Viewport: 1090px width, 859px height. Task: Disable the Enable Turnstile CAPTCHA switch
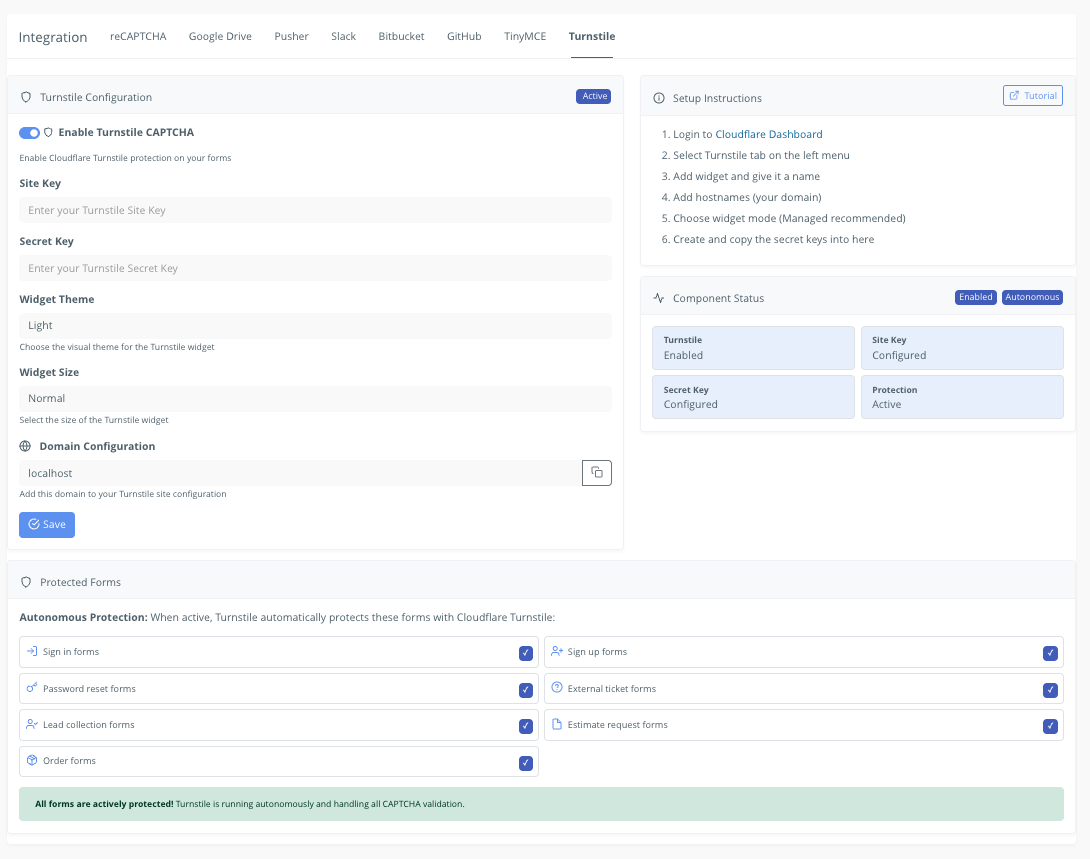point(29,132)
